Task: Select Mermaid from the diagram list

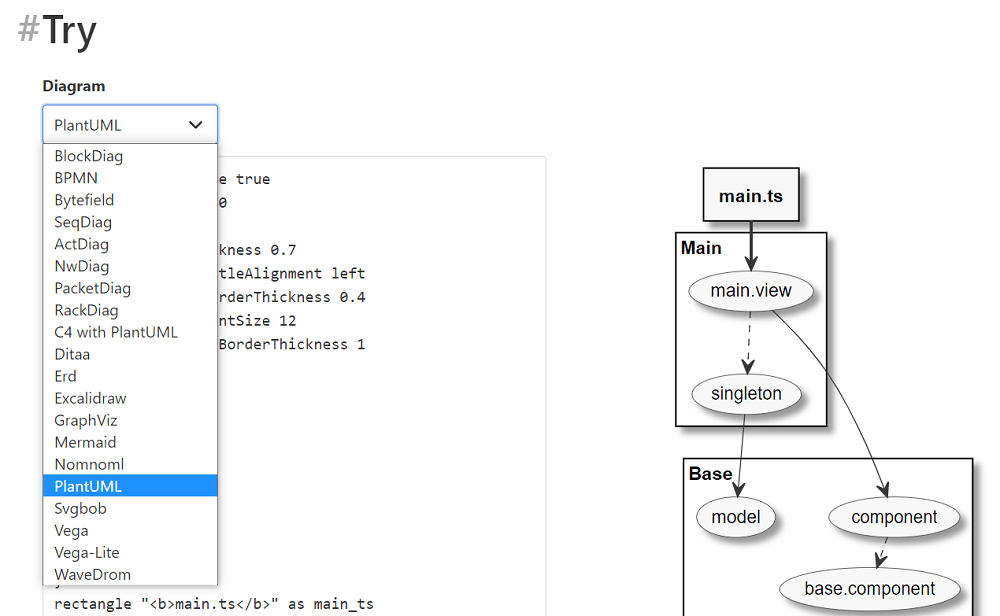Action: click(85, 442)
